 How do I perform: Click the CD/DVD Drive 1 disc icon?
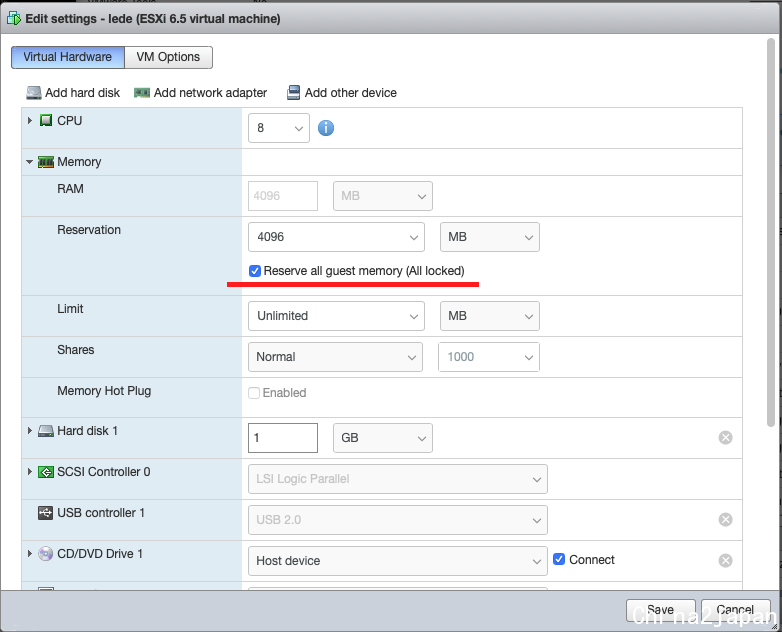coord(45,554)
